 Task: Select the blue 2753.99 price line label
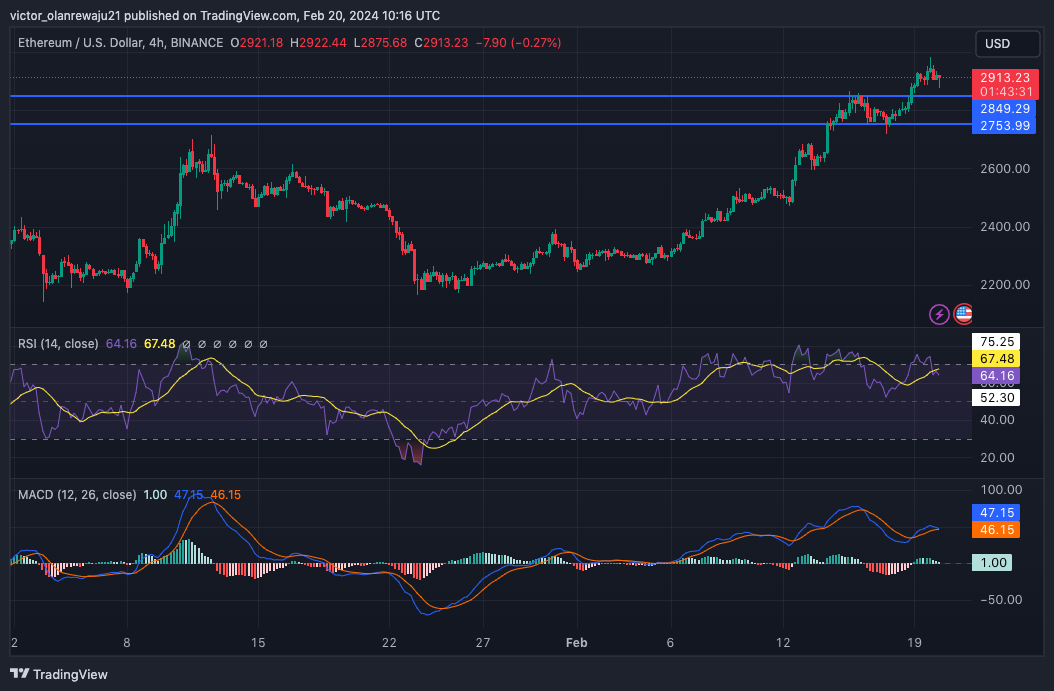tap(1004, 125)
